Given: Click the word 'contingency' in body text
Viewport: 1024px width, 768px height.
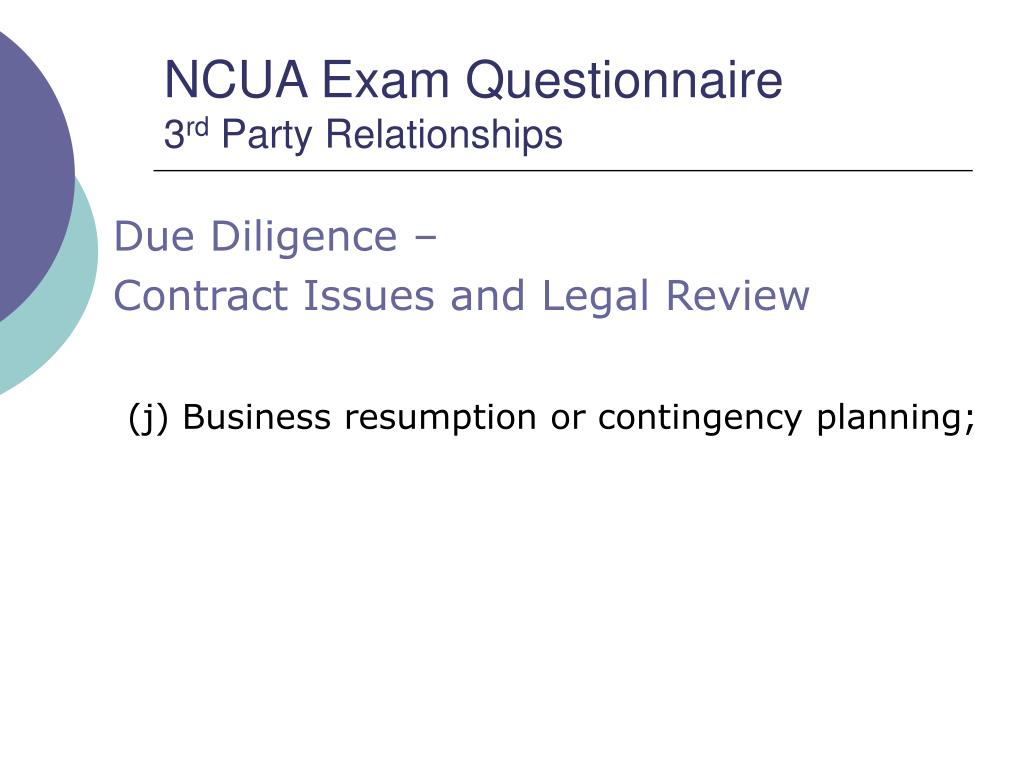Looking at the screenshot, I should point(699,419).
